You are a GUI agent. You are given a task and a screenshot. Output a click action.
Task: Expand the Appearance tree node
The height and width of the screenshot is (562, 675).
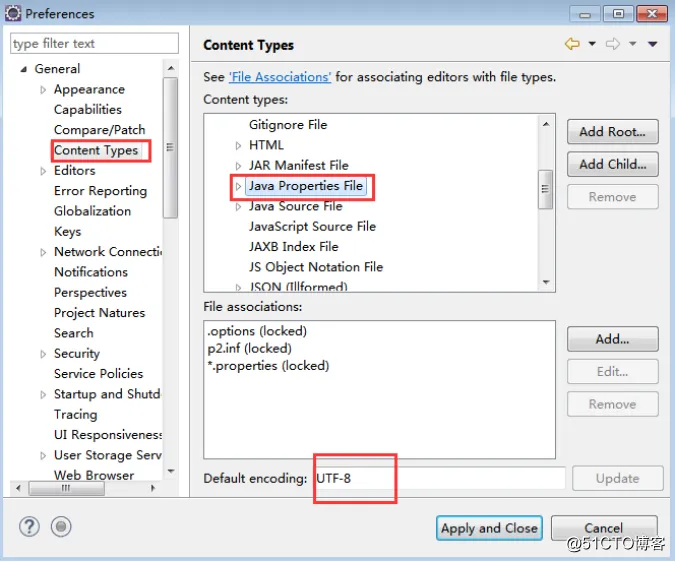43,90
